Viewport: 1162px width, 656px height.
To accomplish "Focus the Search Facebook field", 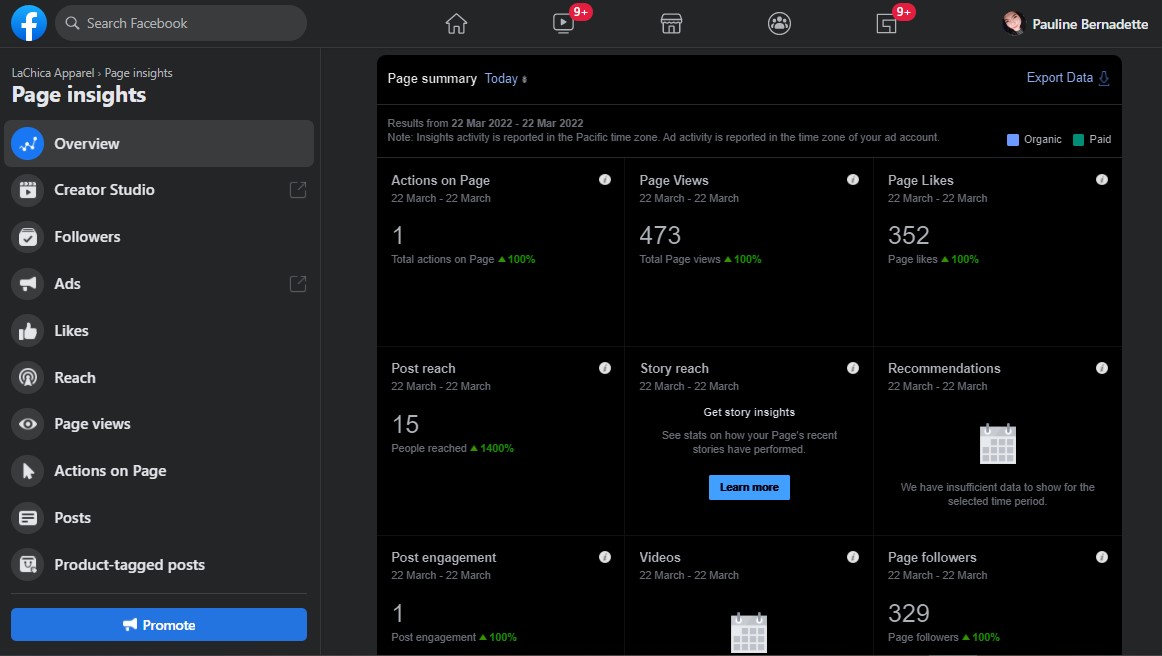I will tap(181, 23).
